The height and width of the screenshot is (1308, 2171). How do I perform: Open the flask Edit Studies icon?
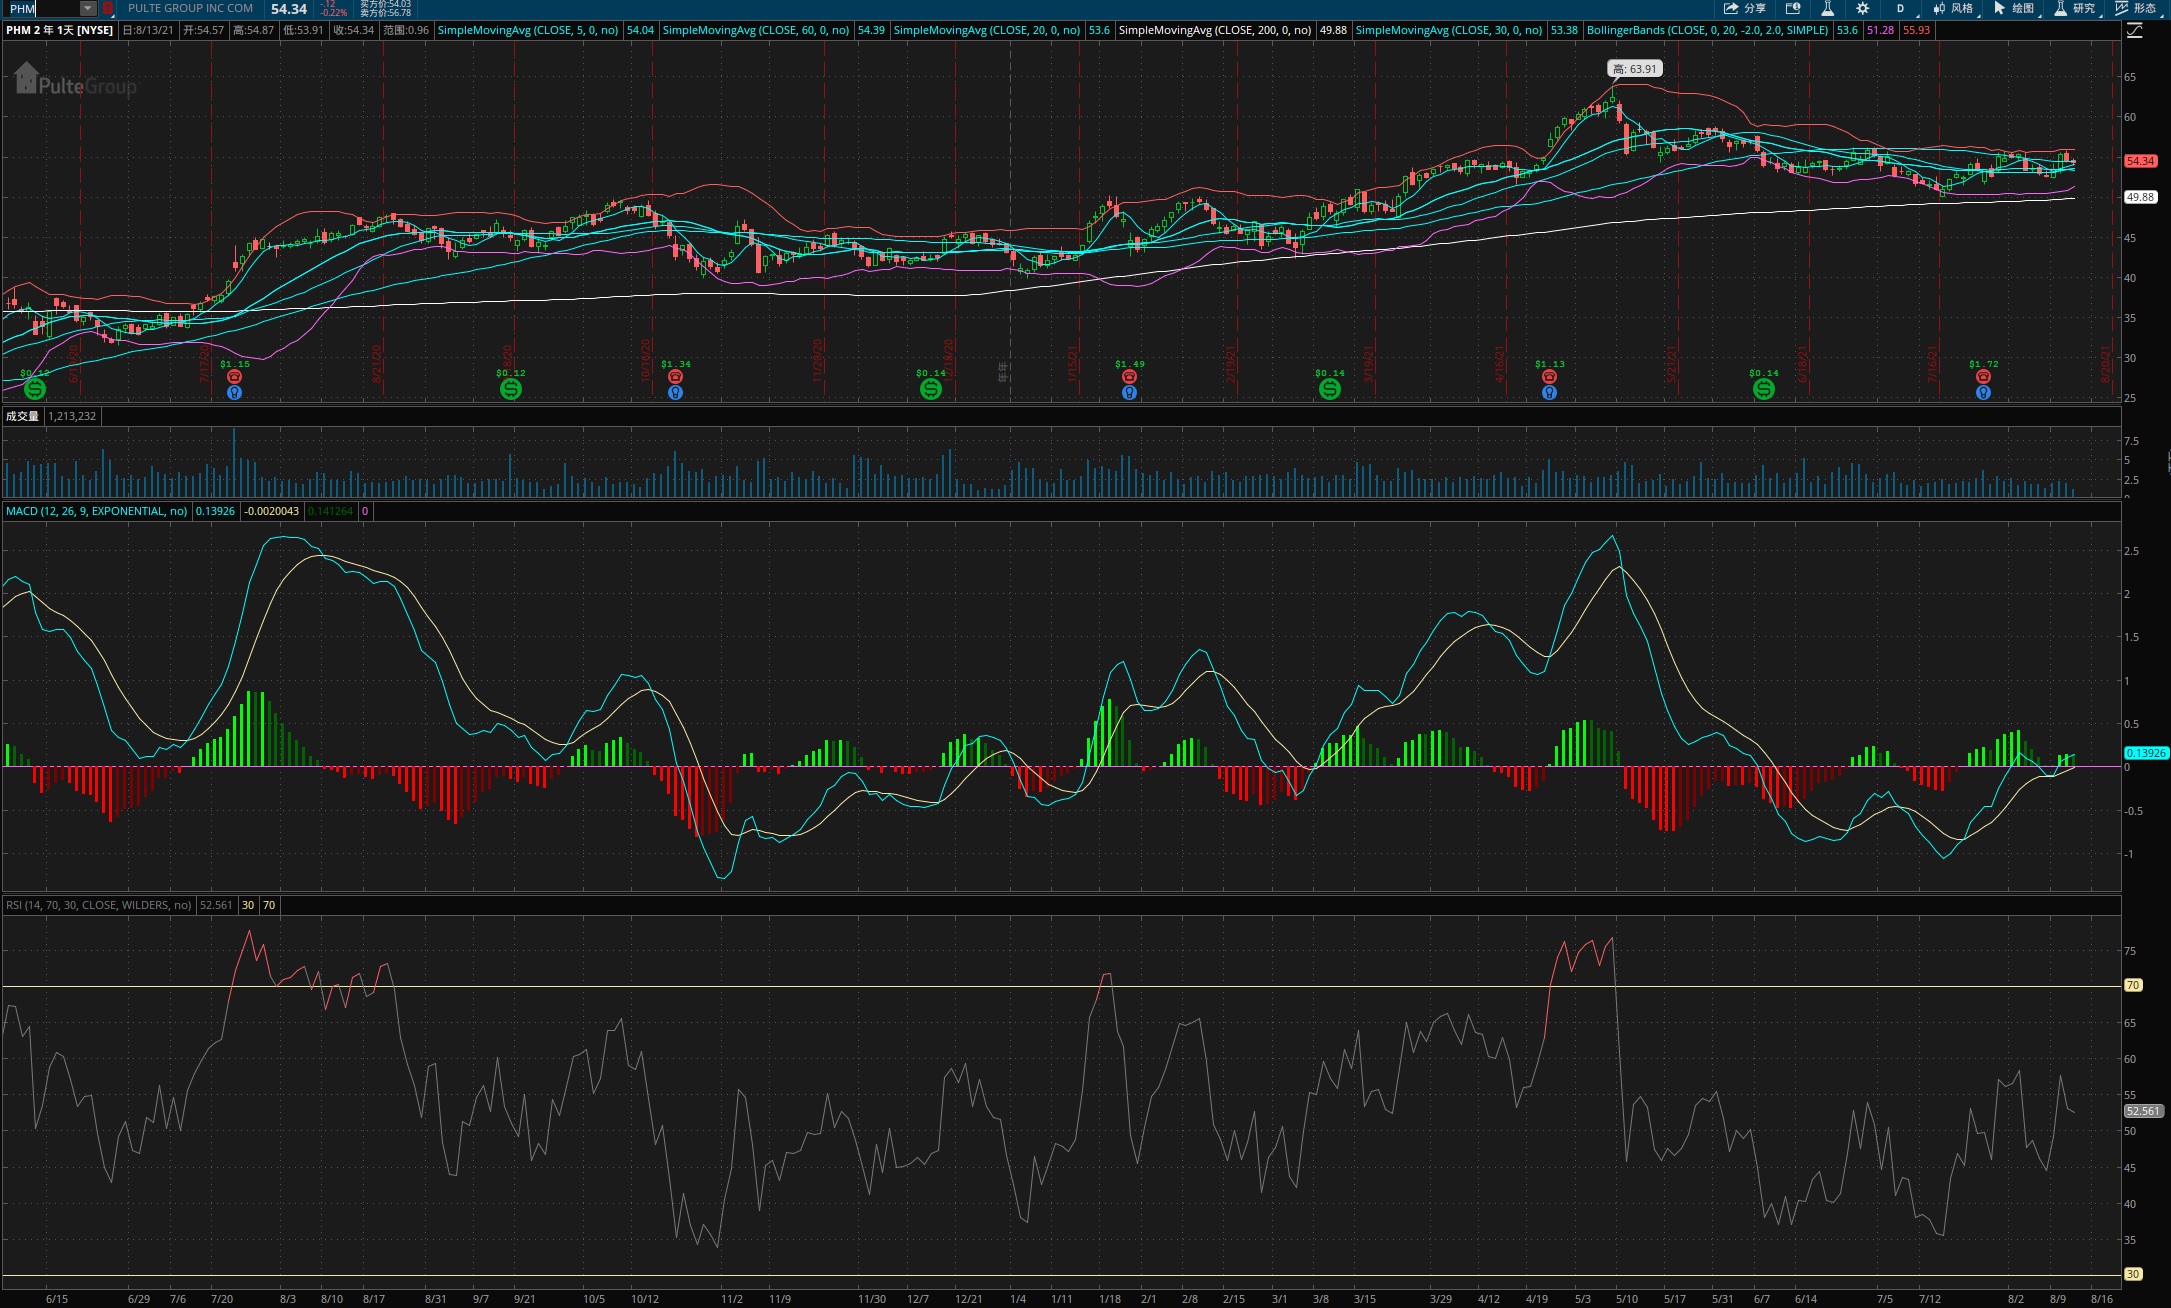coord(1827,8)
